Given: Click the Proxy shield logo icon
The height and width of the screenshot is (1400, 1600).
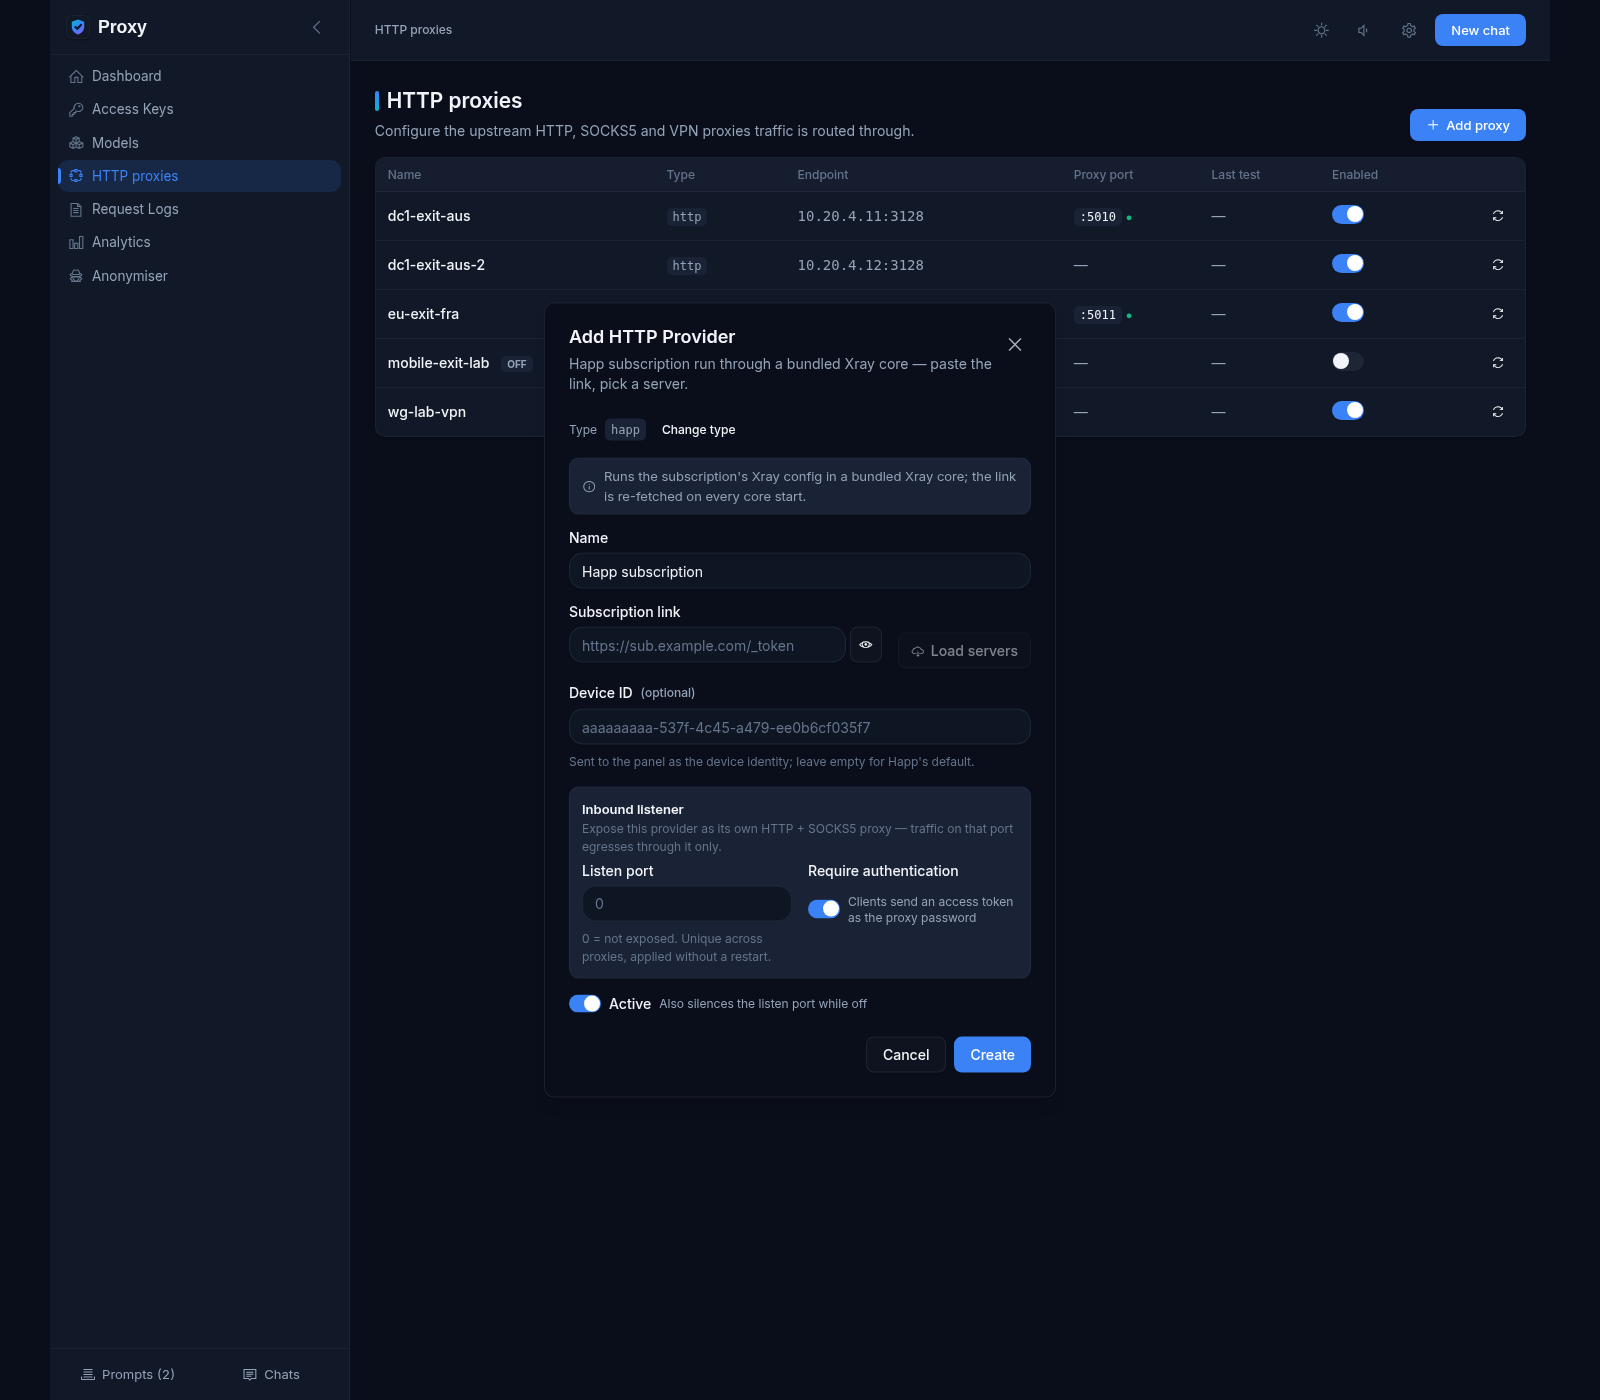Looking at the screenshot, I should 78,27.
